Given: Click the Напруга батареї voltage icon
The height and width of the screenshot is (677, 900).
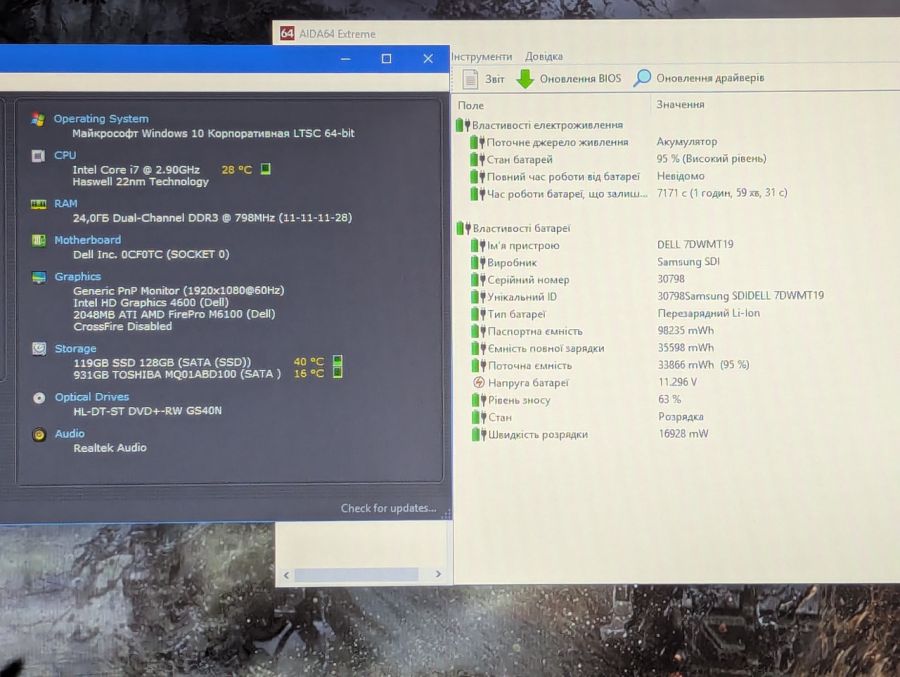Looking at the screenshot, I should (x=479, y=382).
